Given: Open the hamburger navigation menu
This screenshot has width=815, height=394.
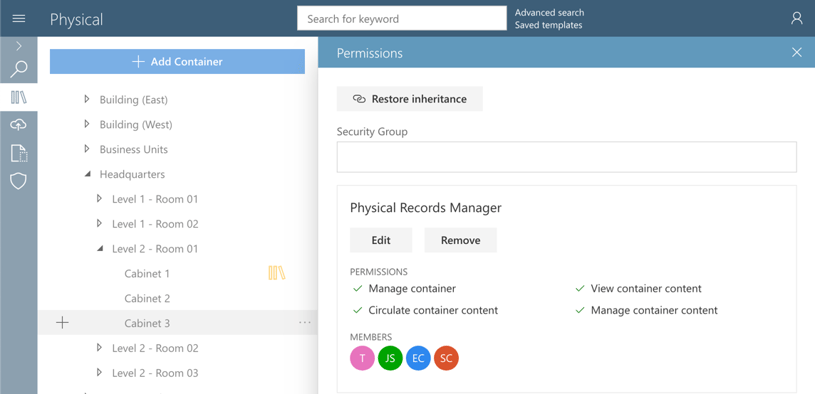Looking at the screenshot, I should coord(19,19).
